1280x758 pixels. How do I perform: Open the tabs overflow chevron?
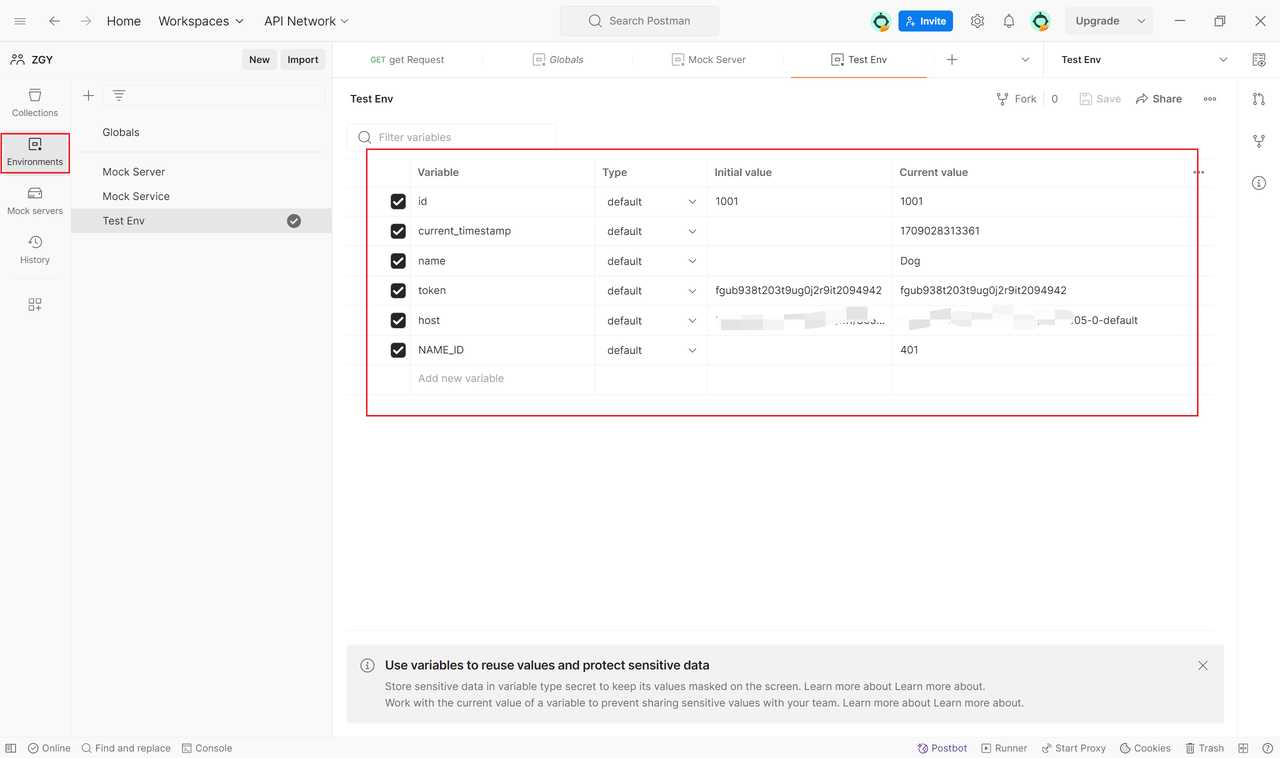(x=1025, y=60)
